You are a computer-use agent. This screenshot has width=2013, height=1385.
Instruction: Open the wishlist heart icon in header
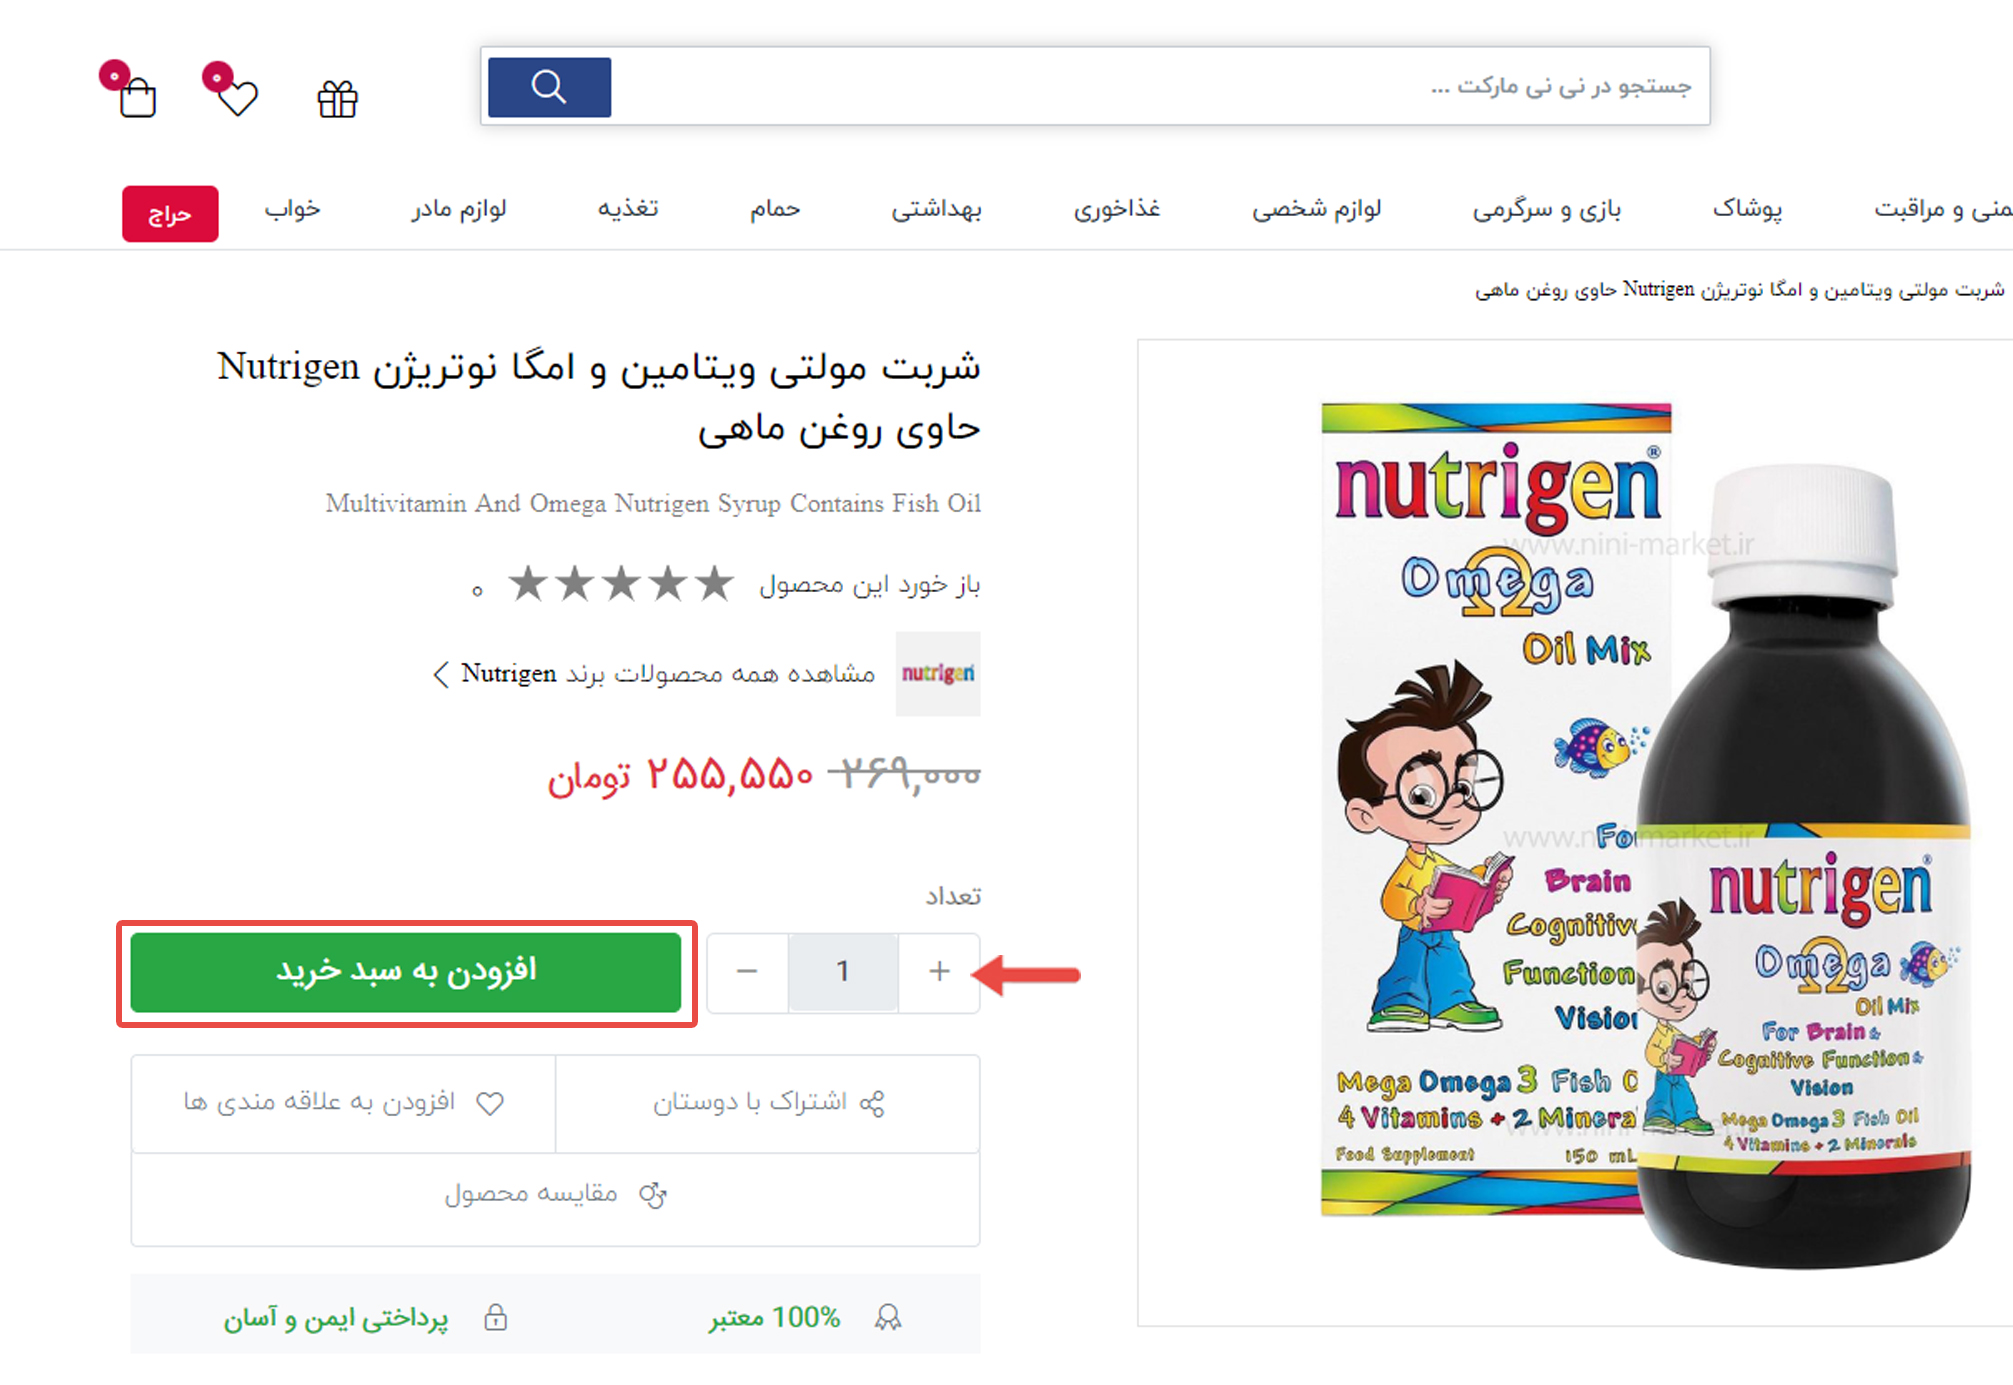(x=238, y=97)
